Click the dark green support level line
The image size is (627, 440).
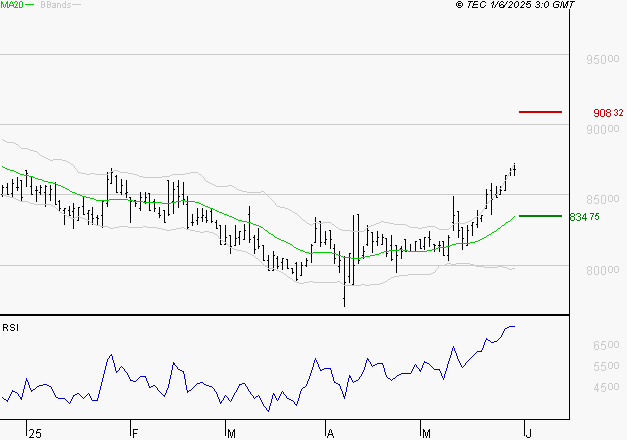point(540,216)
